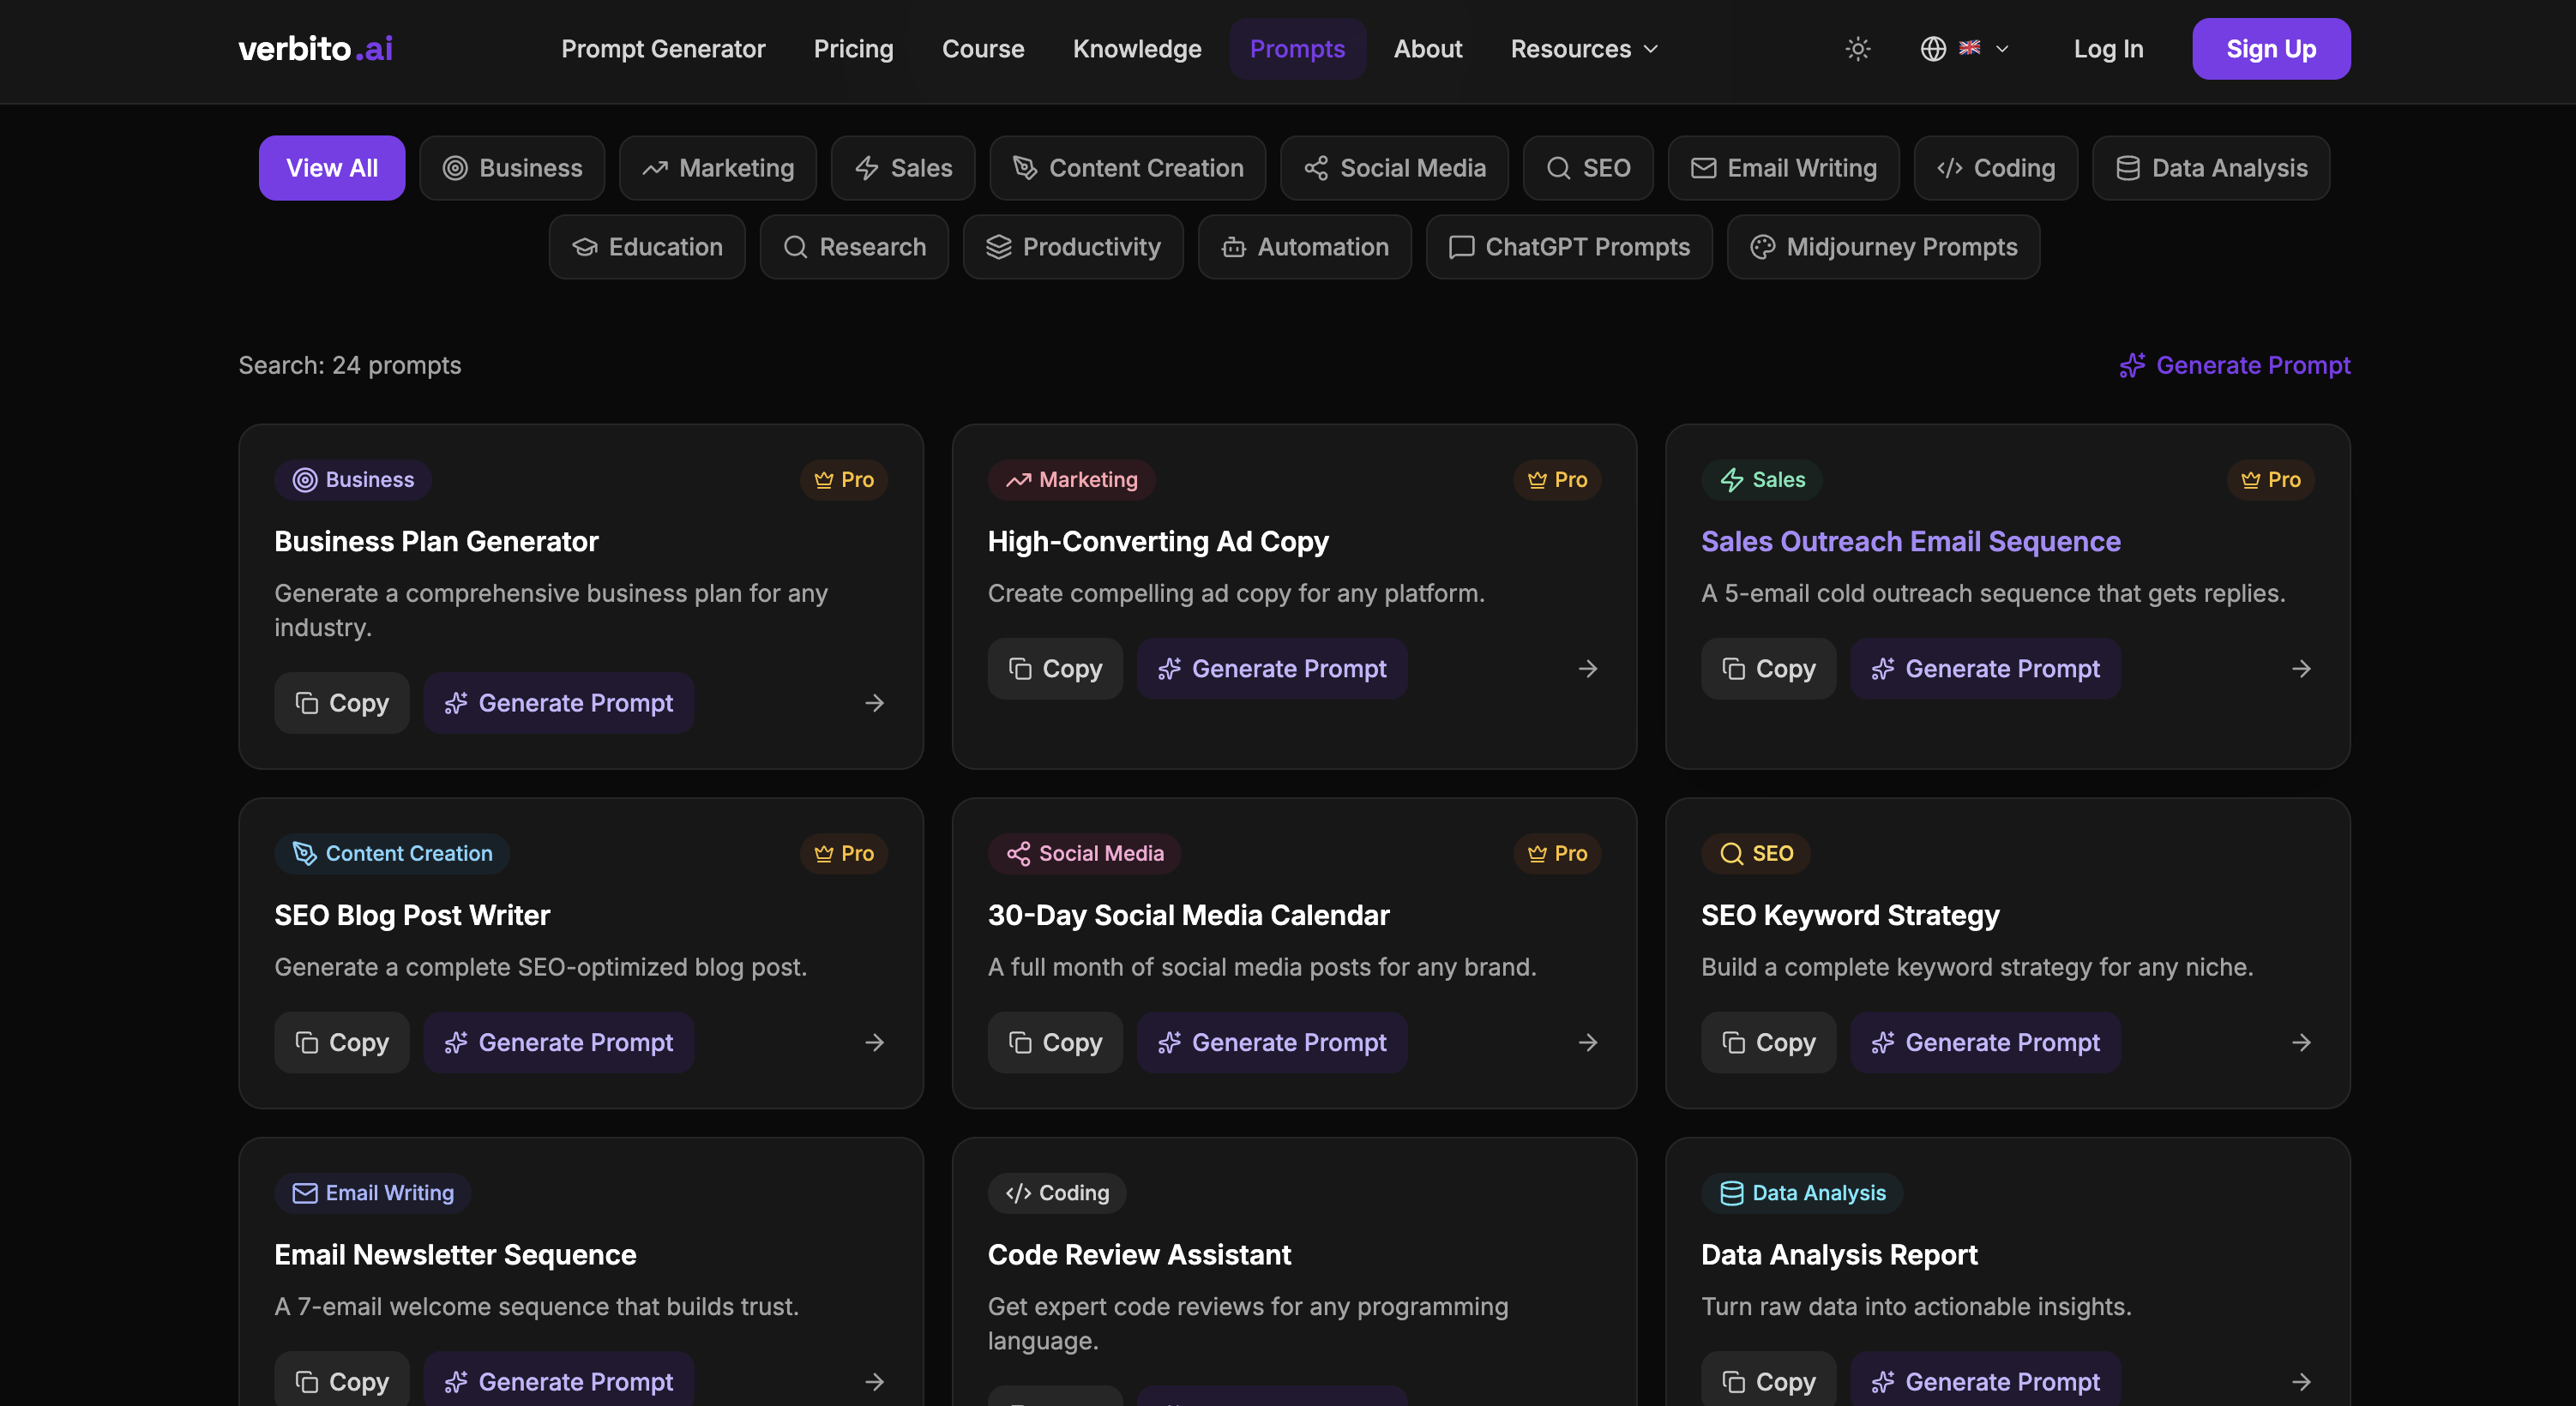Open SEO Blog Post Writer arrow icon
The height and width of the screenshot is (1406, 2576).
coord(874,1043)
